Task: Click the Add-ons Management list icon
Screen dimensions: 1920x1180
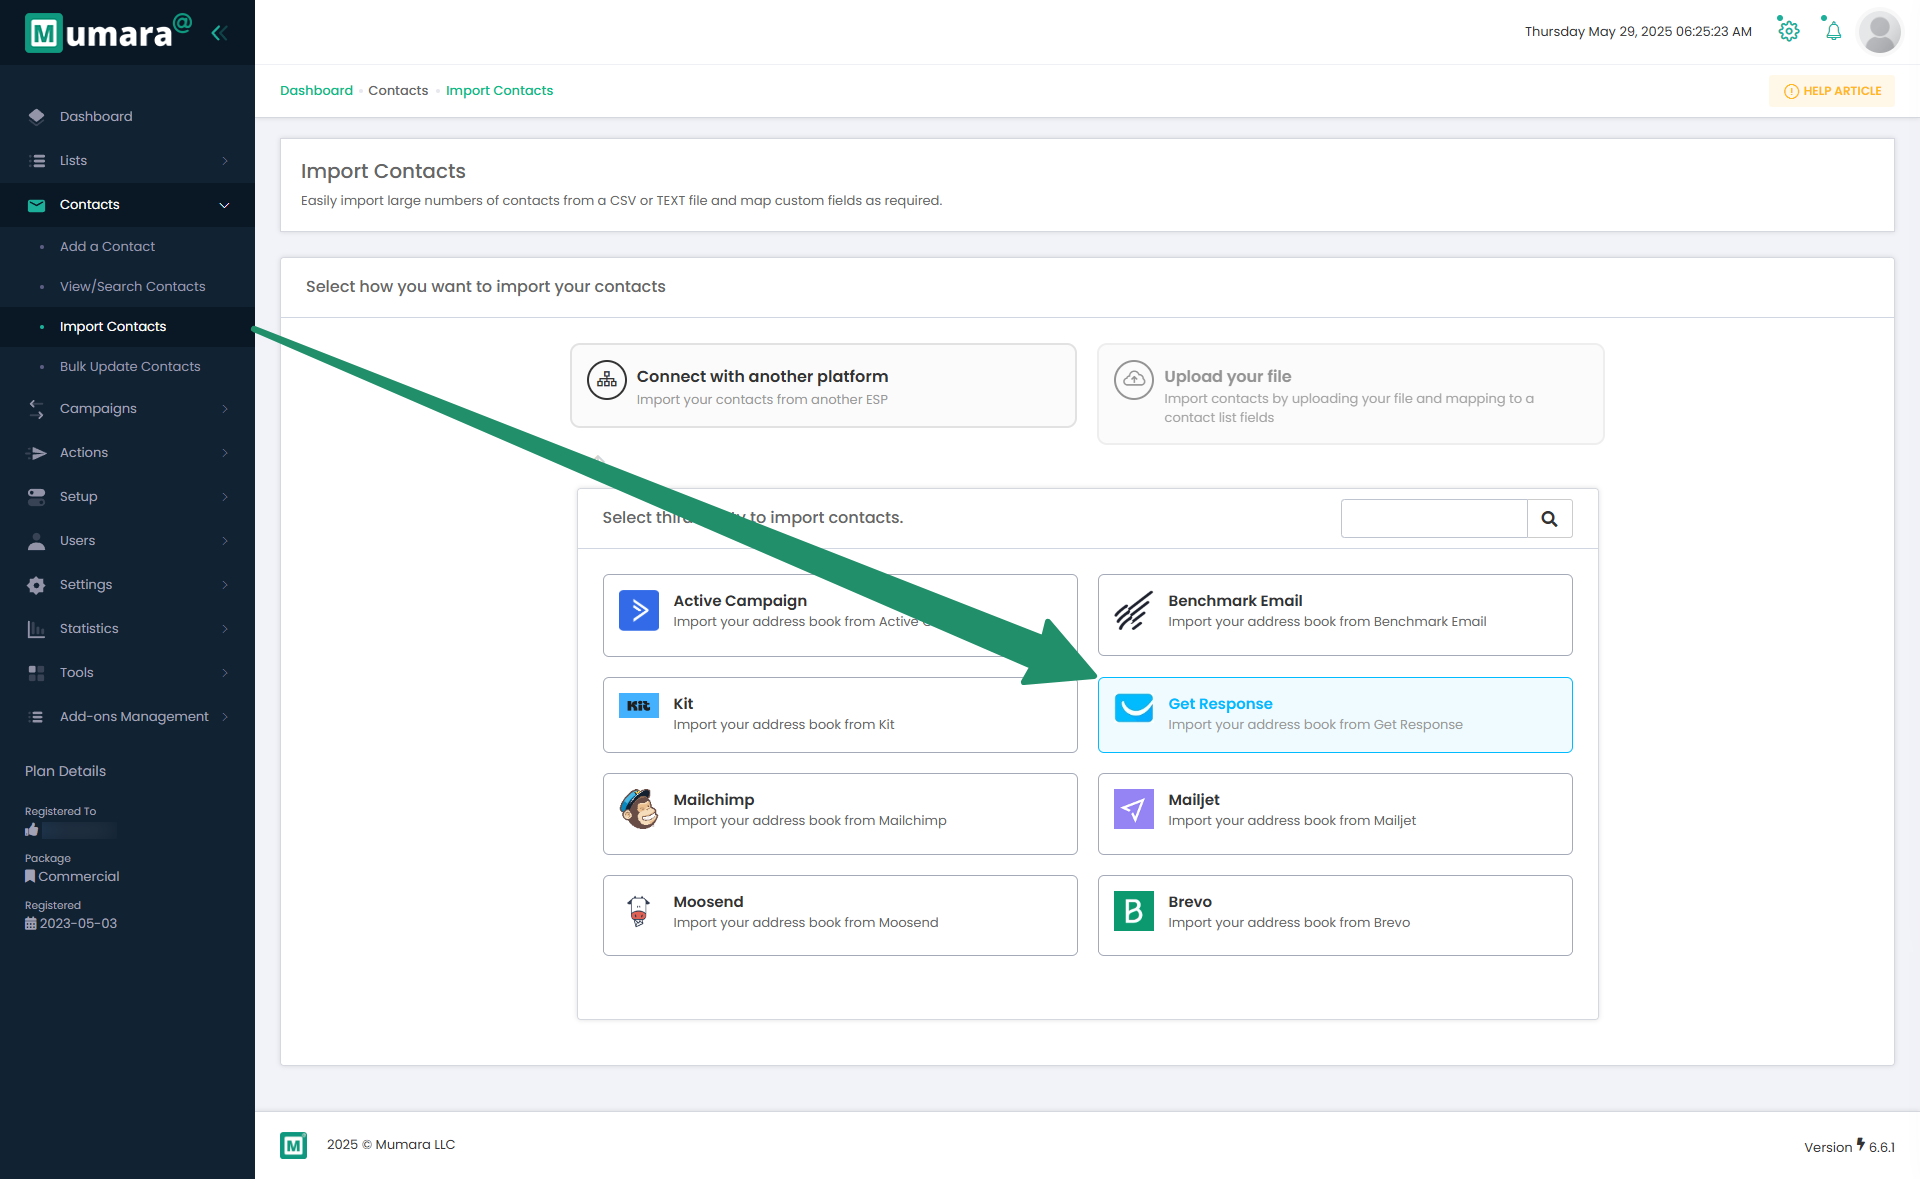Action: (x=37, y=717)
